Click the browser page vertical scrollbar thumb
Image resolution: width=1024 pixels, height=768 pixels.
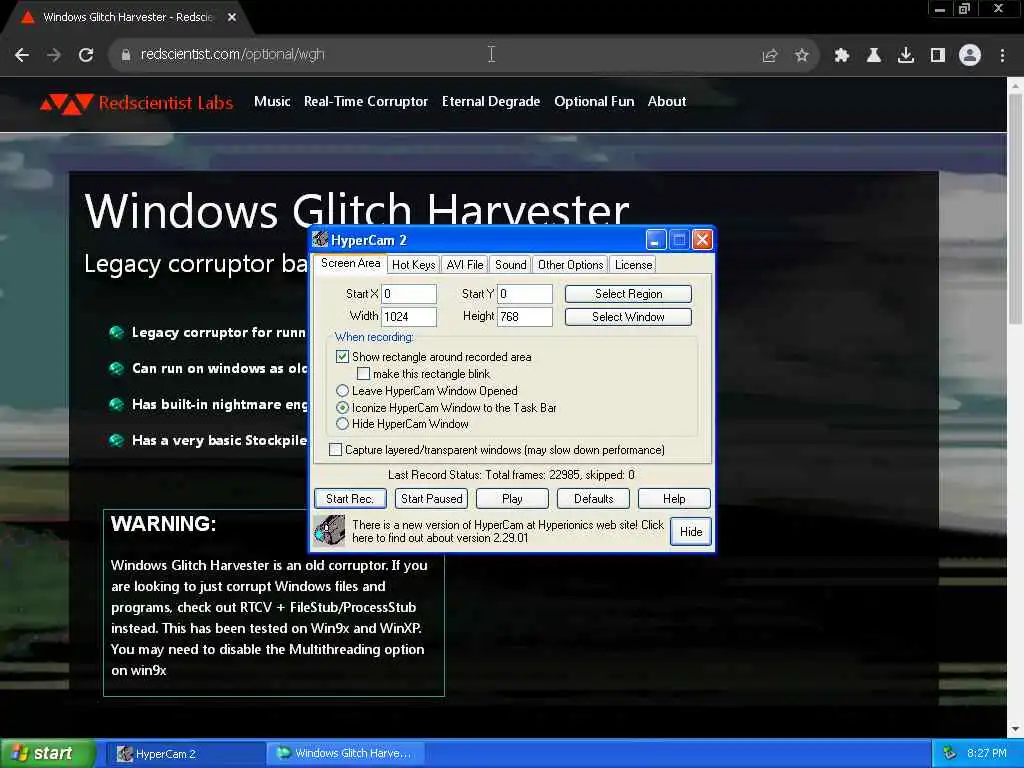click(1015, 208)
